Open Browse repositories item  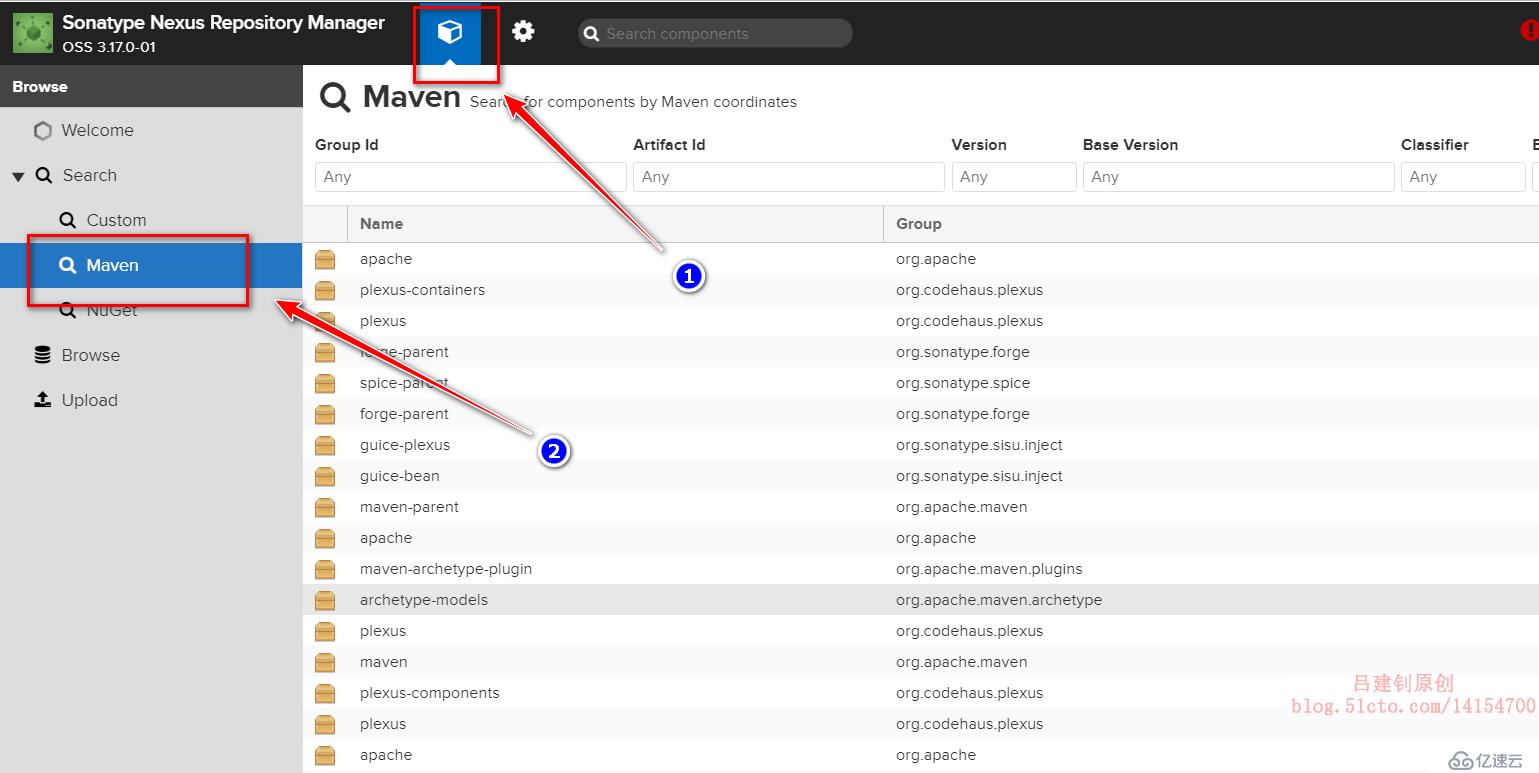pyautogui.click(x=91, y=355)
